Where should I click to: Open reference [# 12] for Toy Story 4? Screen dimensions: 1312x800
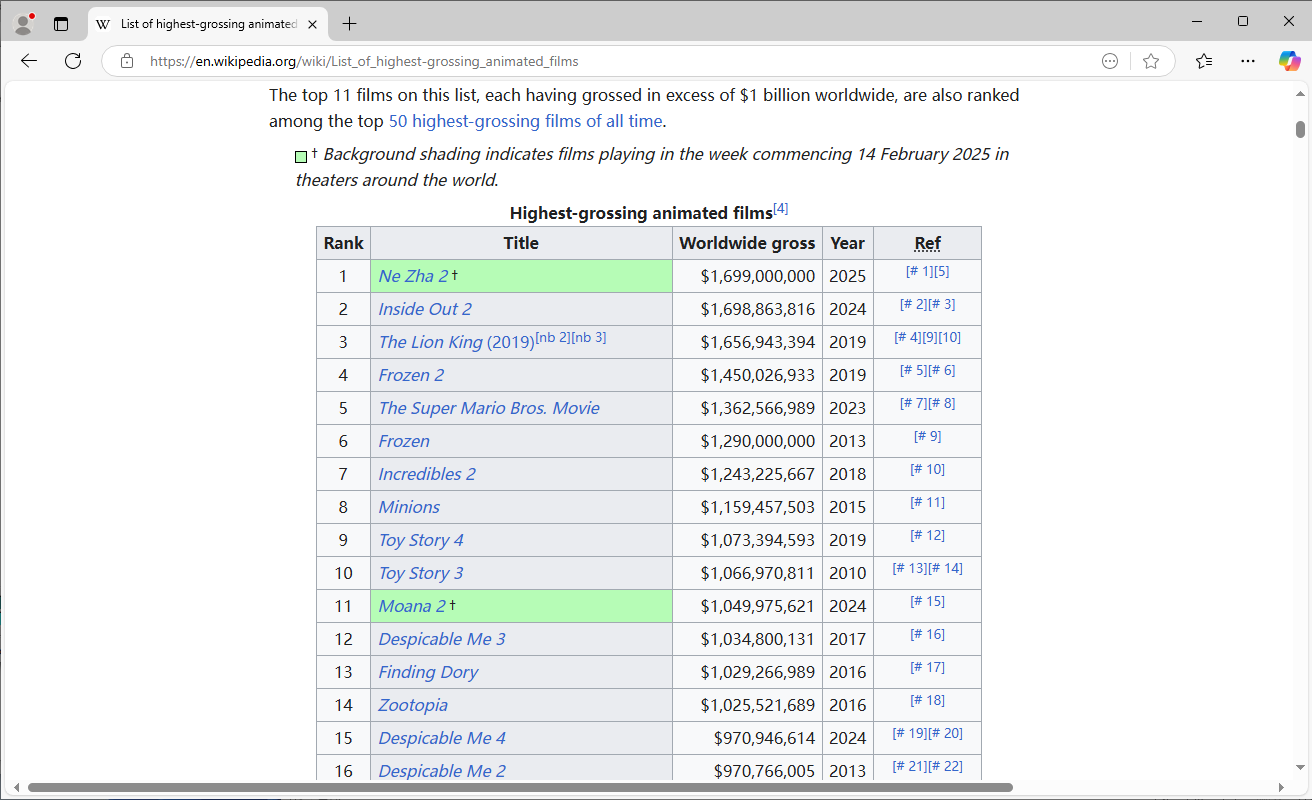point(927,536)
